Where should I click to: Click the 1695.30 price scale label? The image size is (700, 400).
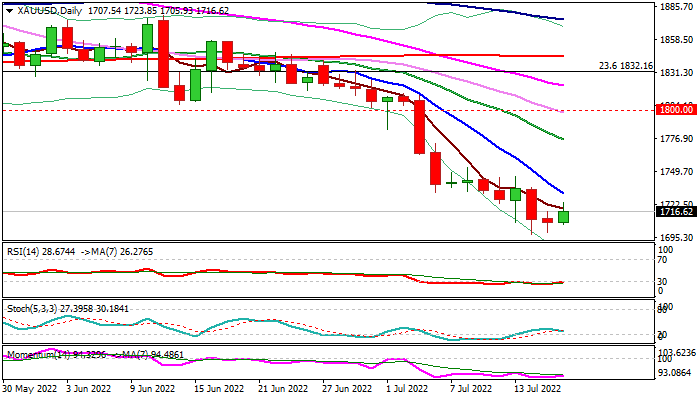[676, 238]
